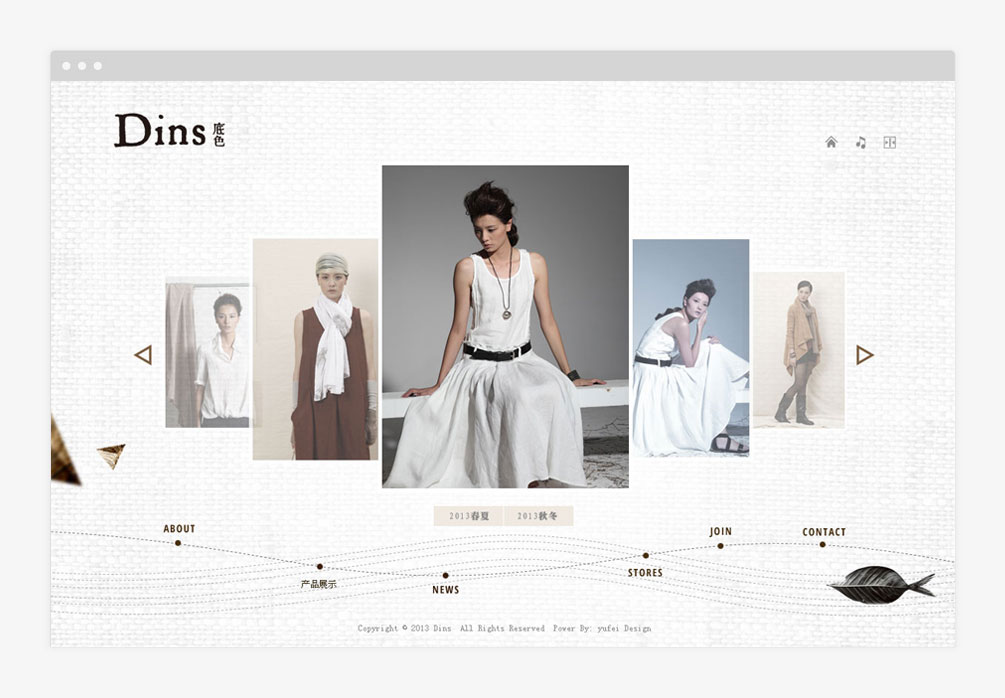Switch to the 2013秋冬 collection tab
Screen dimensions: 1005x698
tap(538, 516)
